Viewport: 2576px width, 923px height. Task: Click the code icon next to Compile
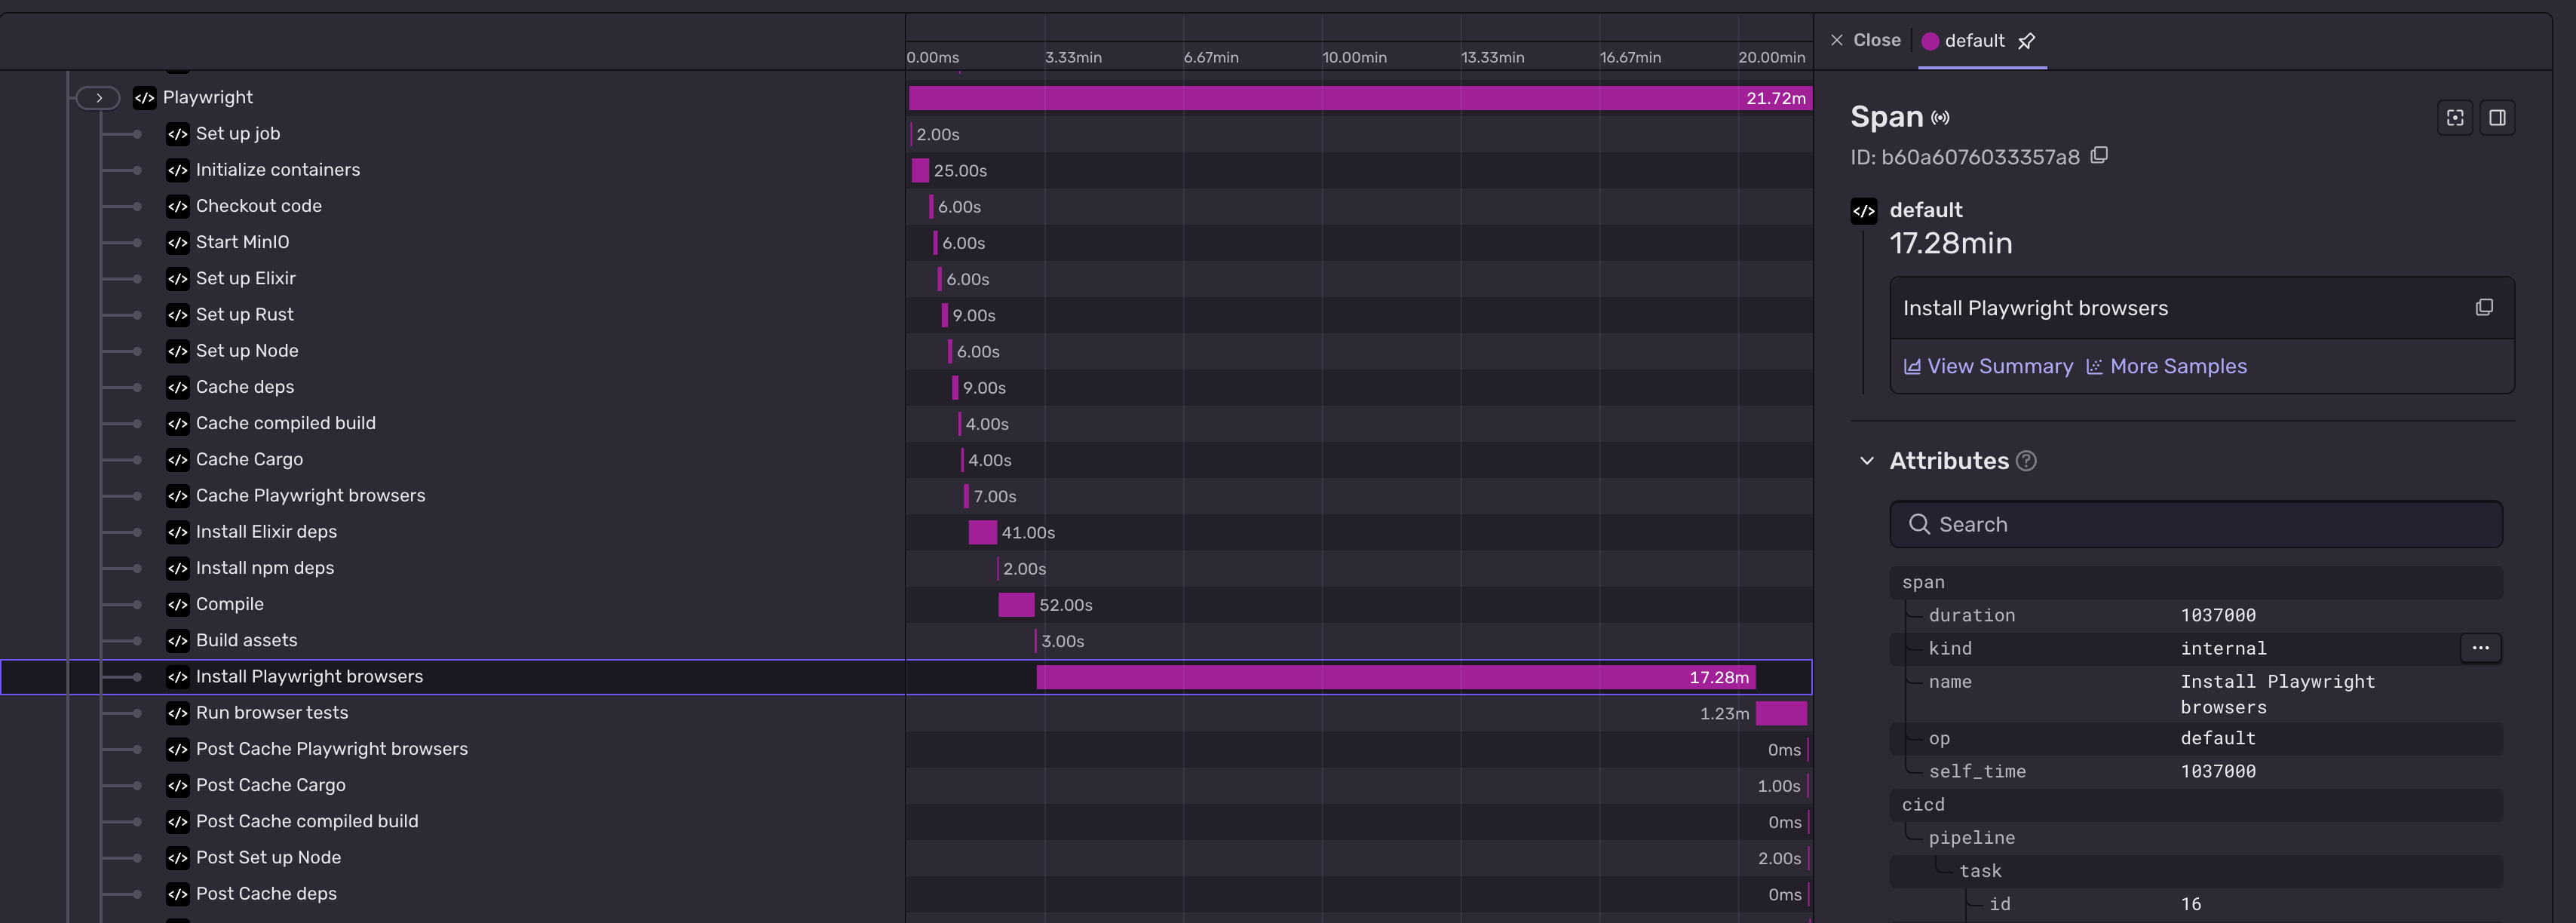coord(177,604)
